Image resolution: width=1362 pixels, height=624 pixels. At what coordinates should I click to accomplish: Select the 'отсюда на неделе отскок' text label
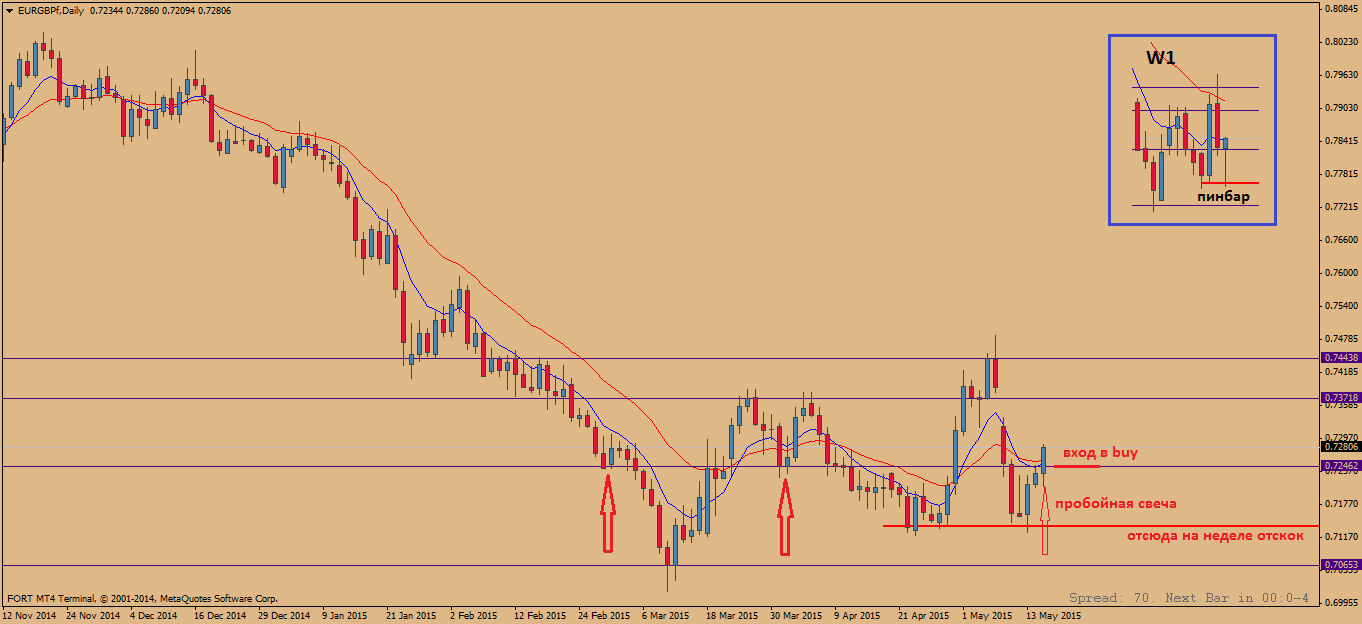1215,535
